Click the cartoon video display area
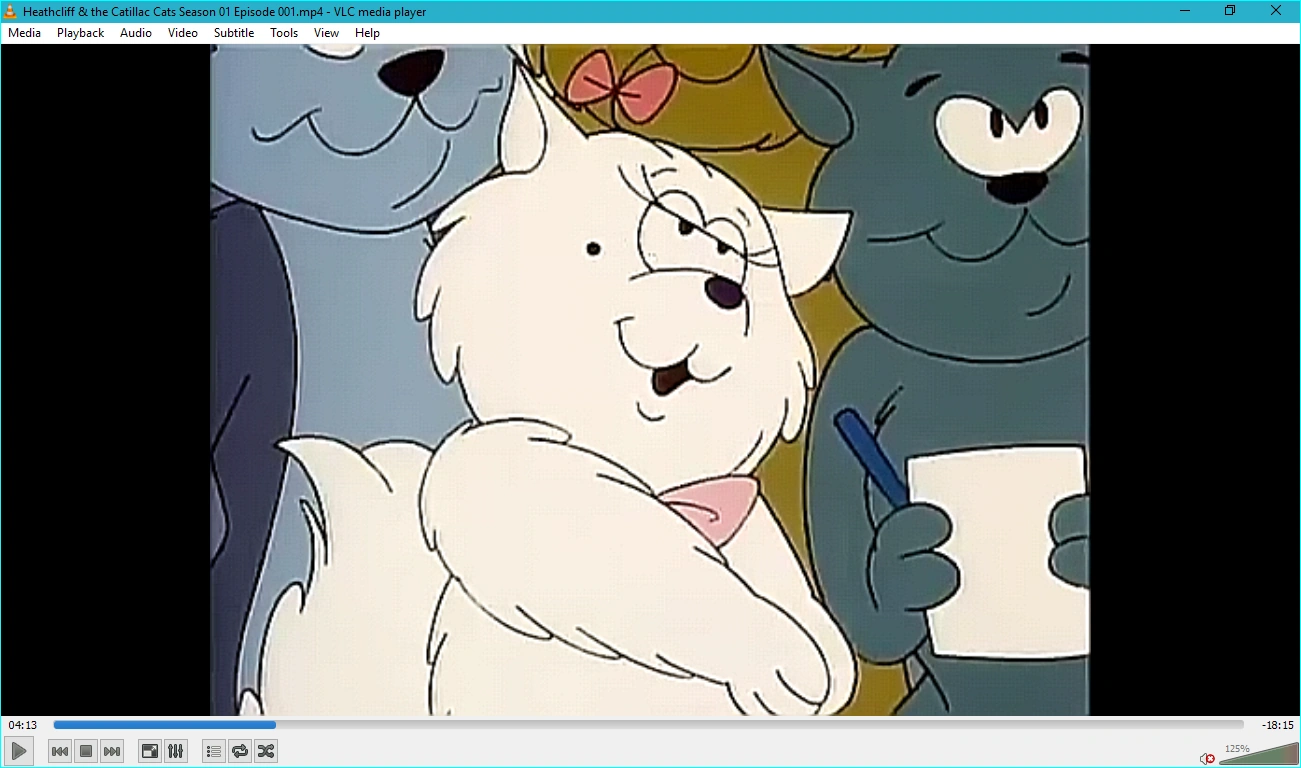The height and width of the screenshot is (768, 1301). (x=650, y=380)
